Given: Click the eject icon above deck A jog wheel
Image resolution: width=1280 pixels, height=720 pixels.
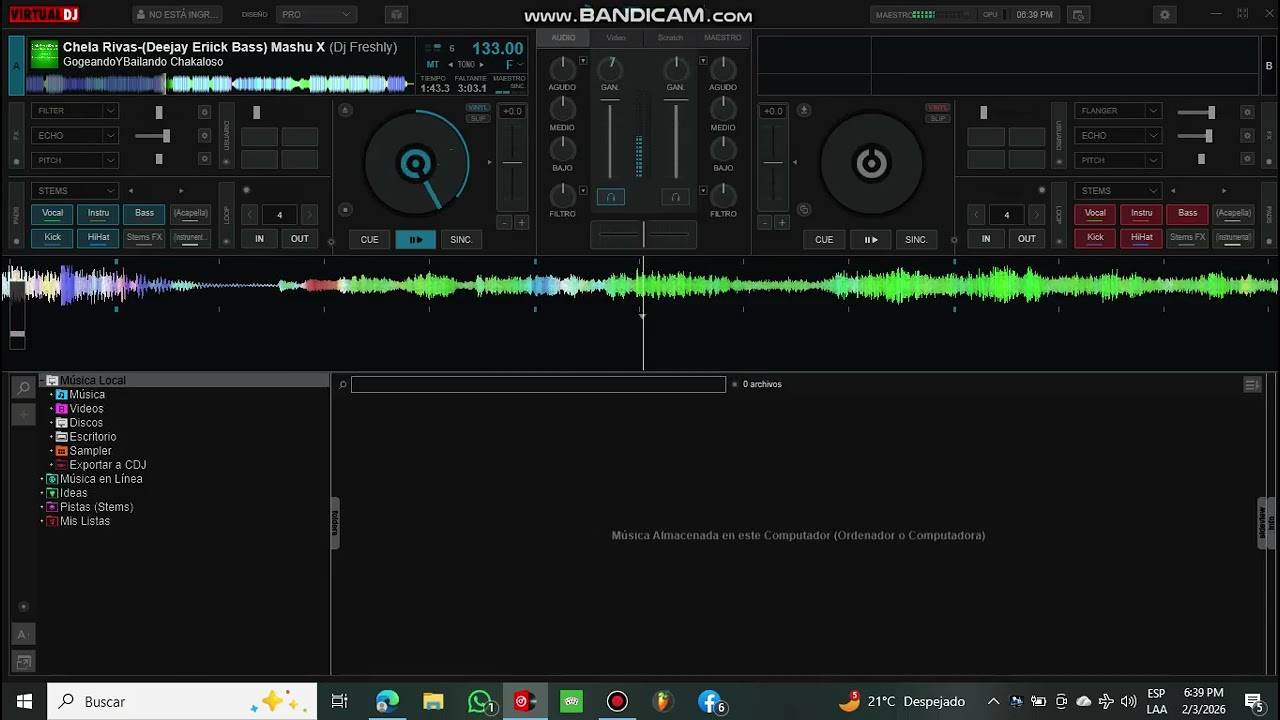Looking at the screenshot, I should 345,111.
